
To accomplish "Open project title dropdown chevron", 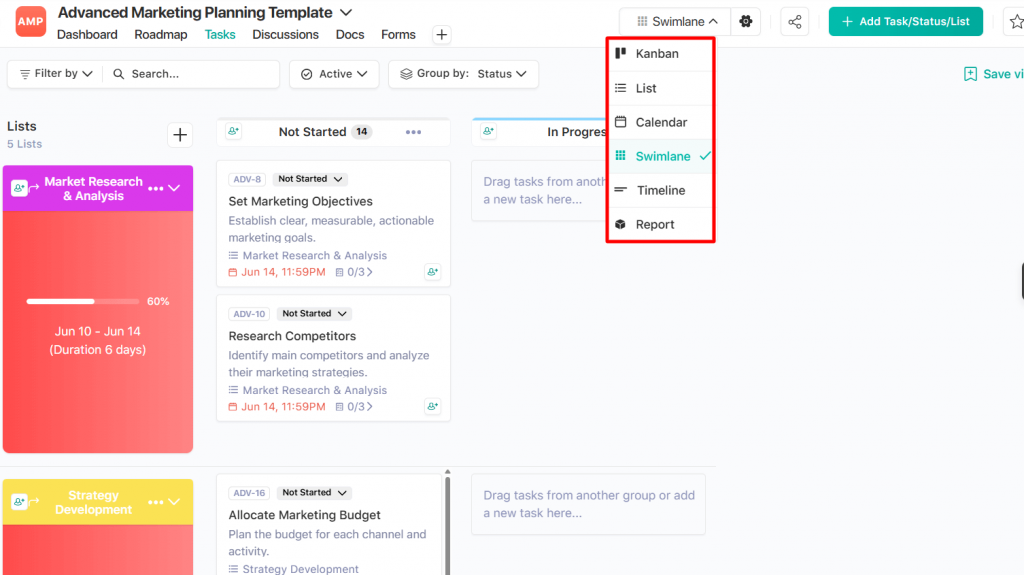I will point(346,12).
